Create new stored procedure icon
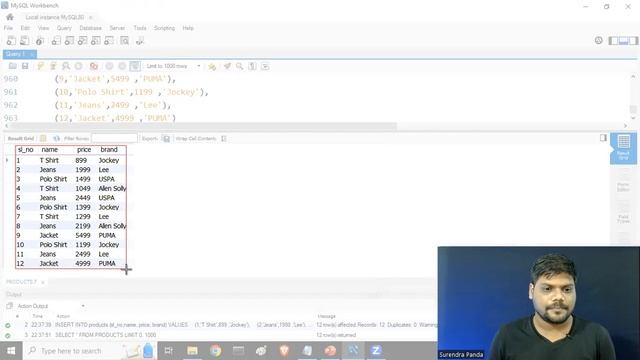 click(x=96, y=41)
